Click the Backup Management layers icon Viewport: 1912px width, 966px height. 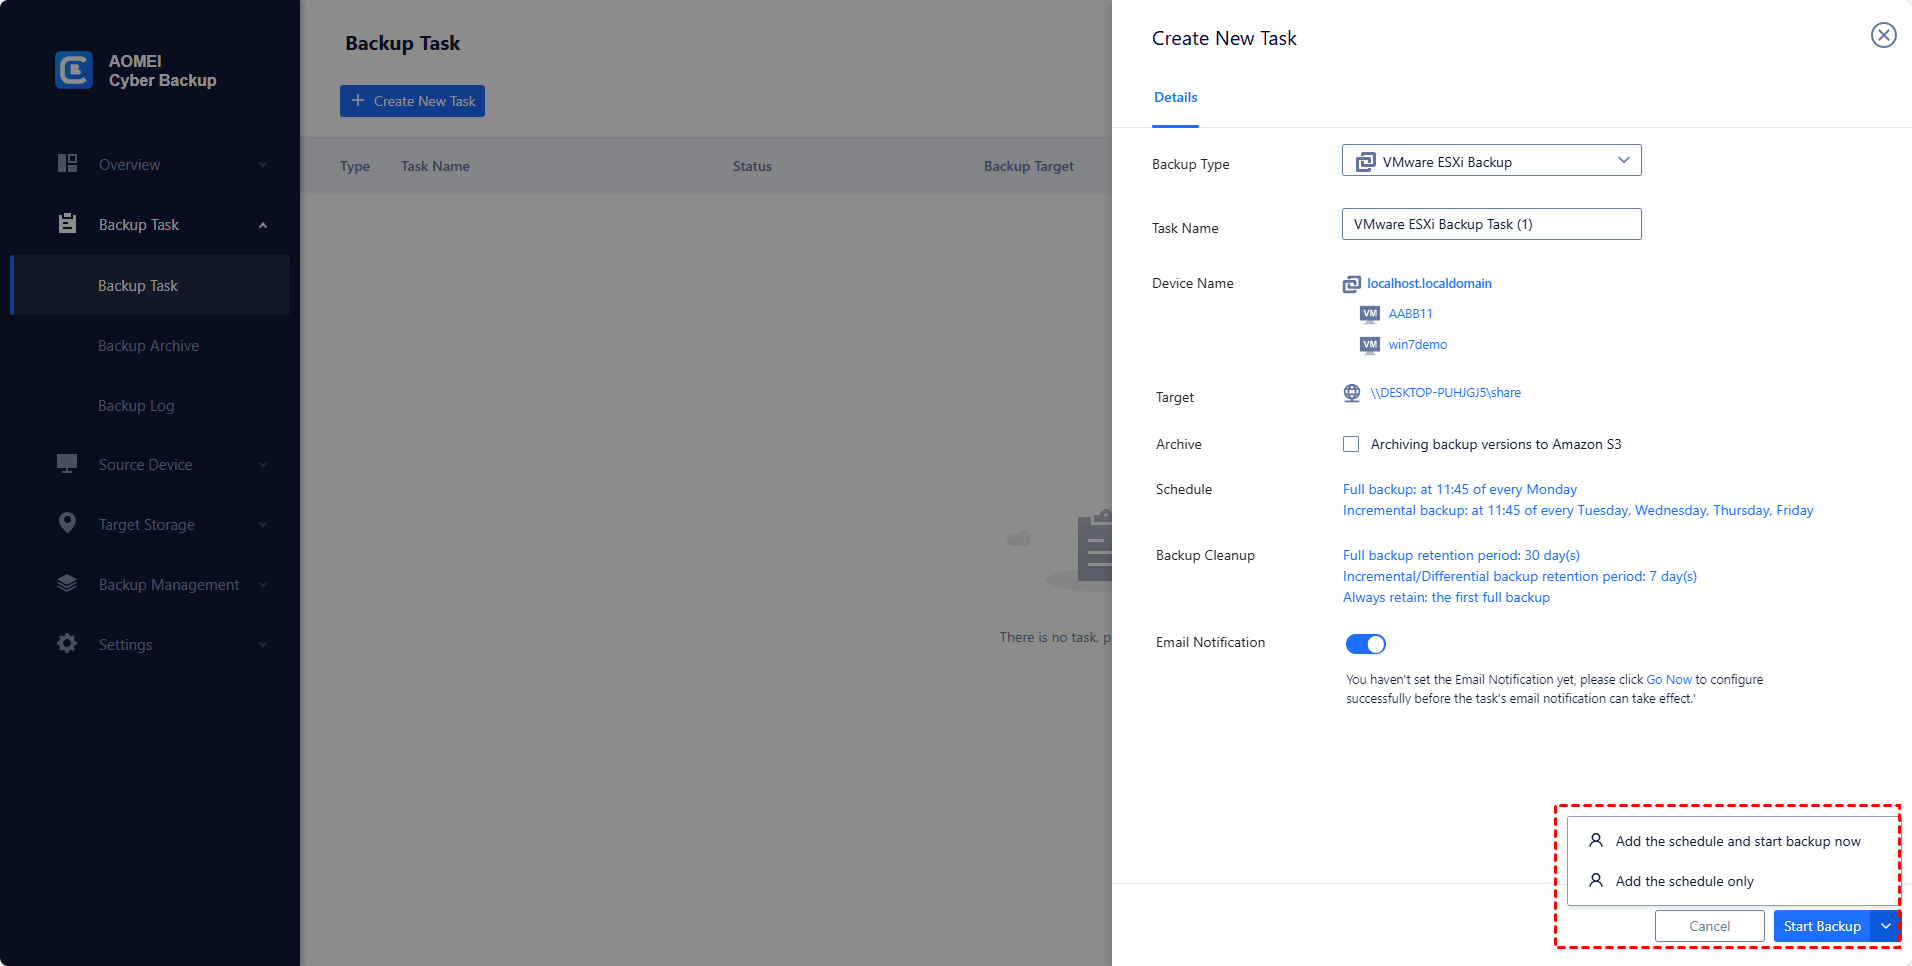[x=67, y=584]
